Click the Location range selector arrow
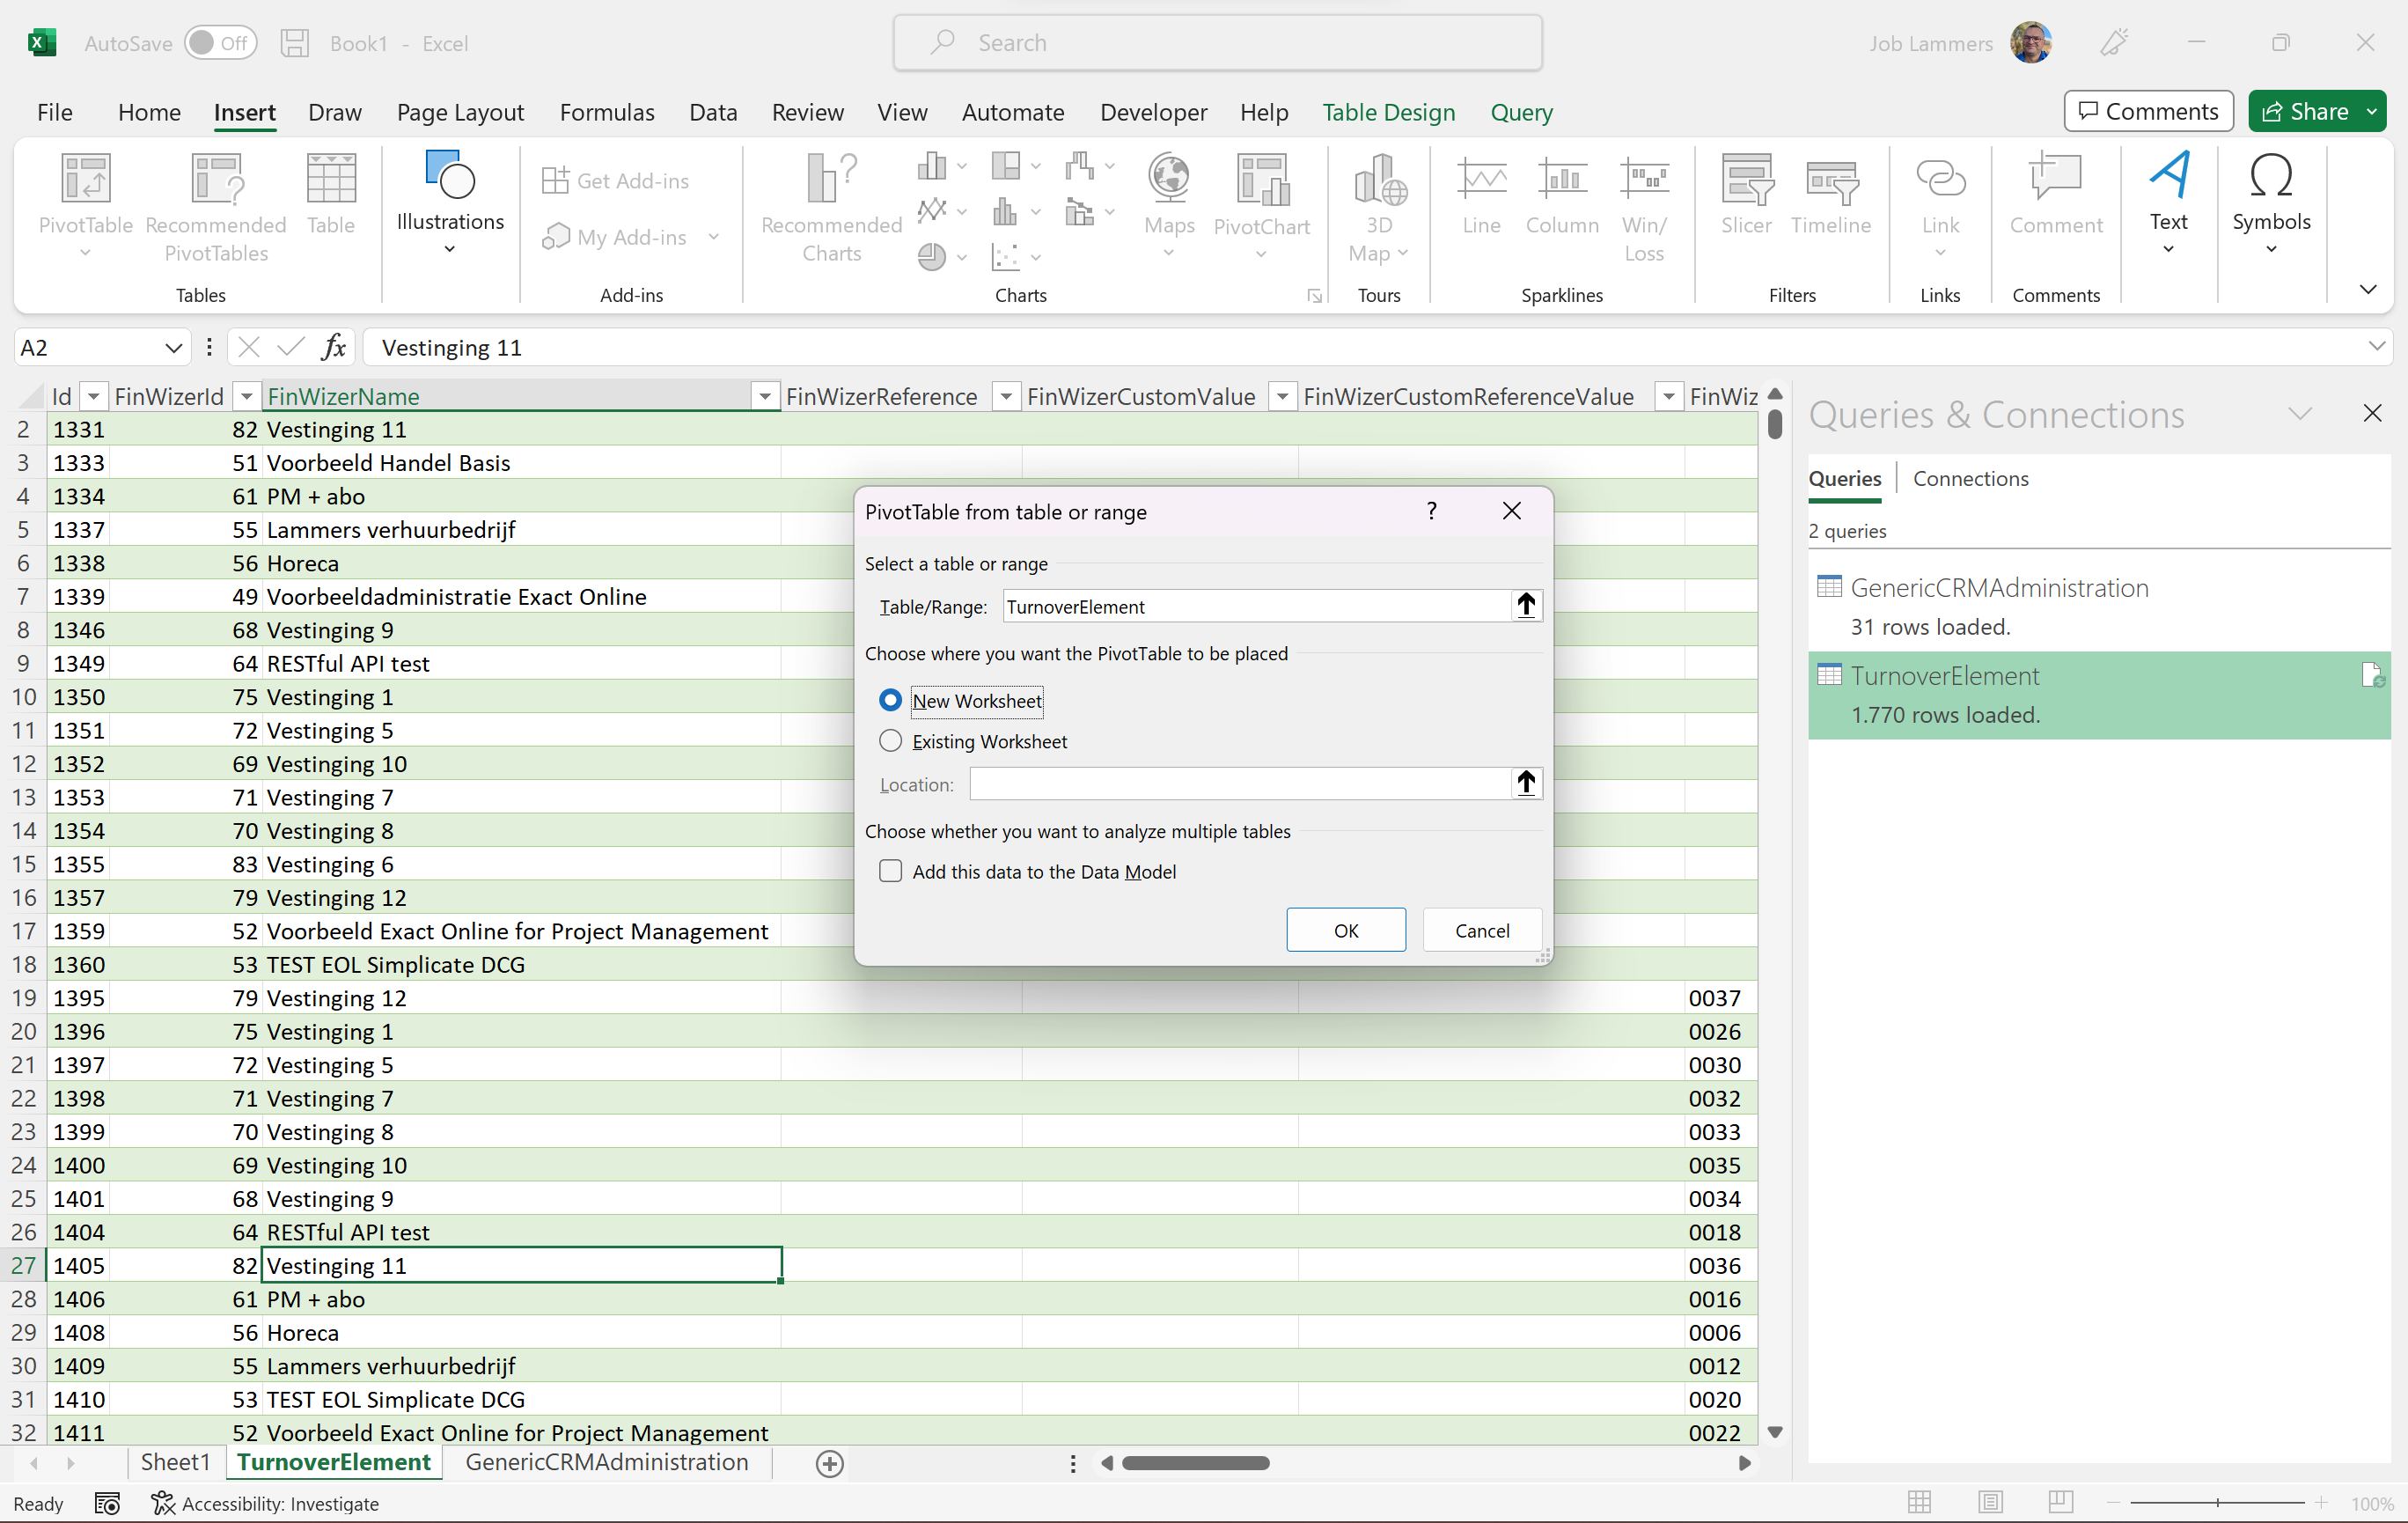The image size is (2408, 1523). pyautogui.click(x=1525, y=783)
